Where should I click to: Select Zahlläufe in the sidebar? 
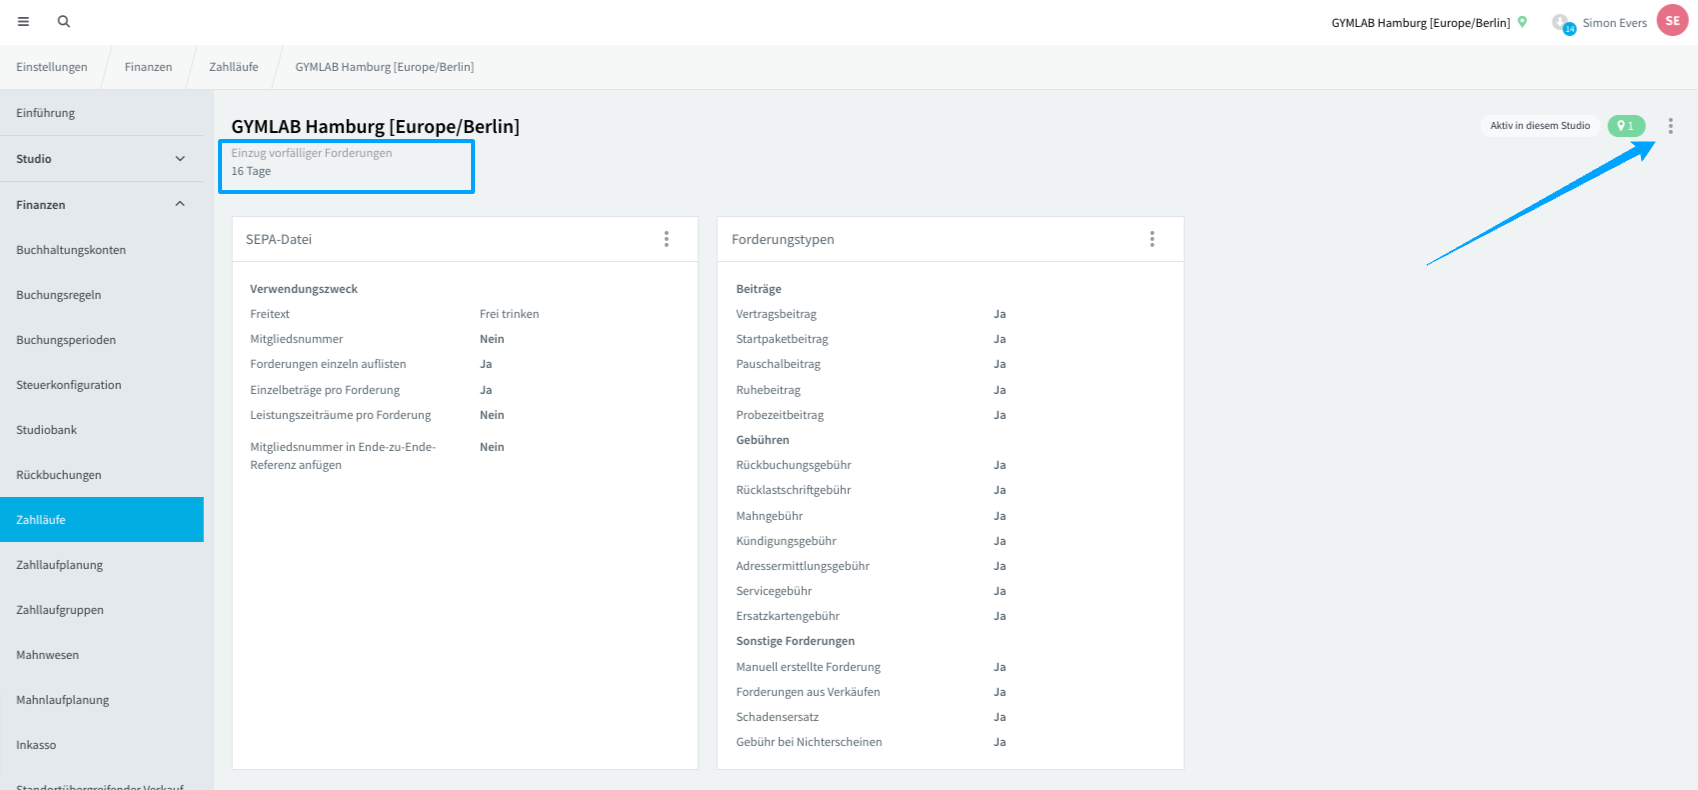tap(101, 520)
